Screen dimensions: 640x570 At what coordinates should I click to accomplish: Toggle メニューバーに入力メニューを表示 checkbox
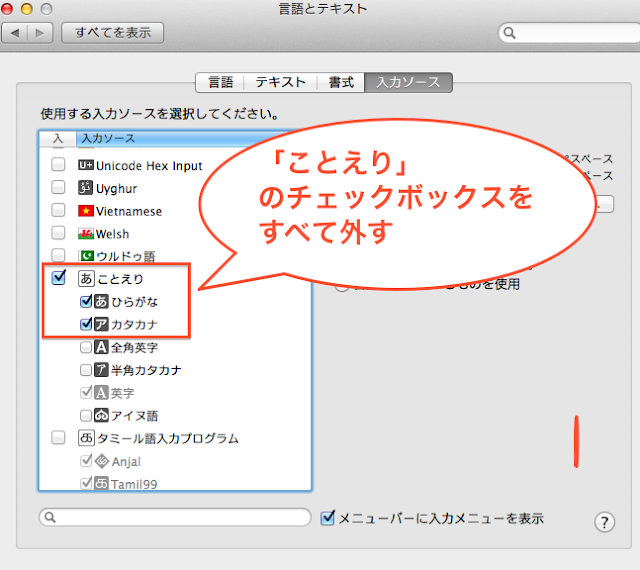click(x=328, y=518)
